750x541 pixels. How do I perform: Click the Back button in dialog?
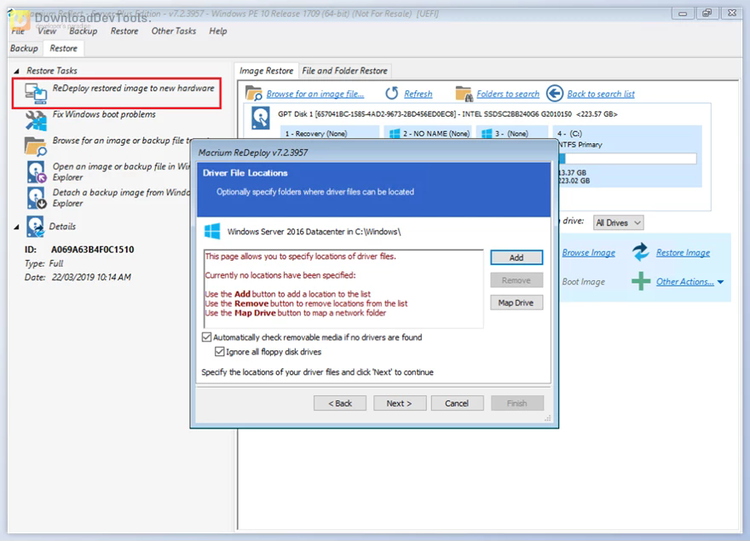point(340,403)
